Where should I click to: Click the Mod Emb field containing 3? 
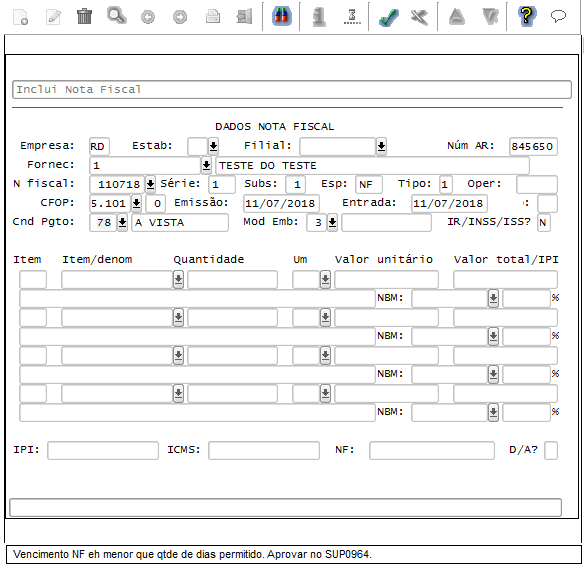[x=317, y=223]
